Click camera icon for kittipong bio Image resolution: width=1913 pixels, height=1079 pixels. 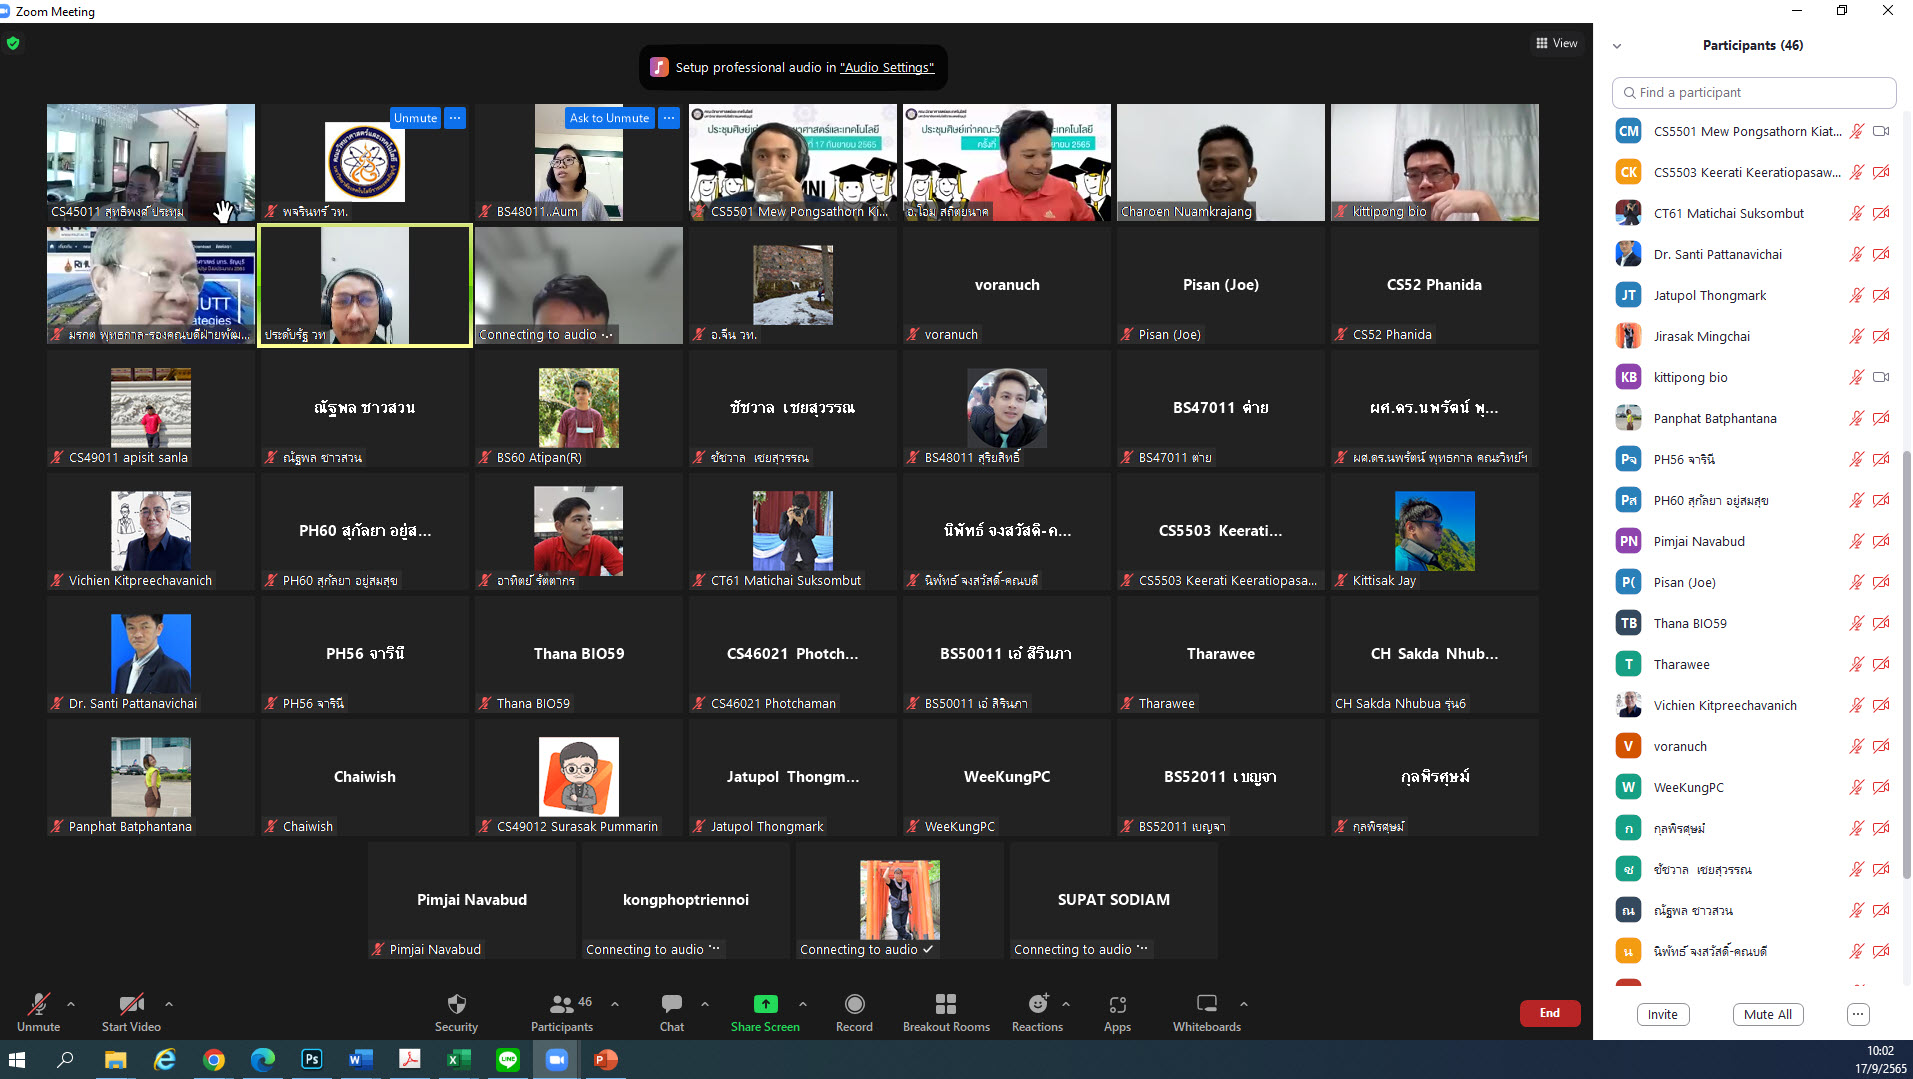(1881, 377)
